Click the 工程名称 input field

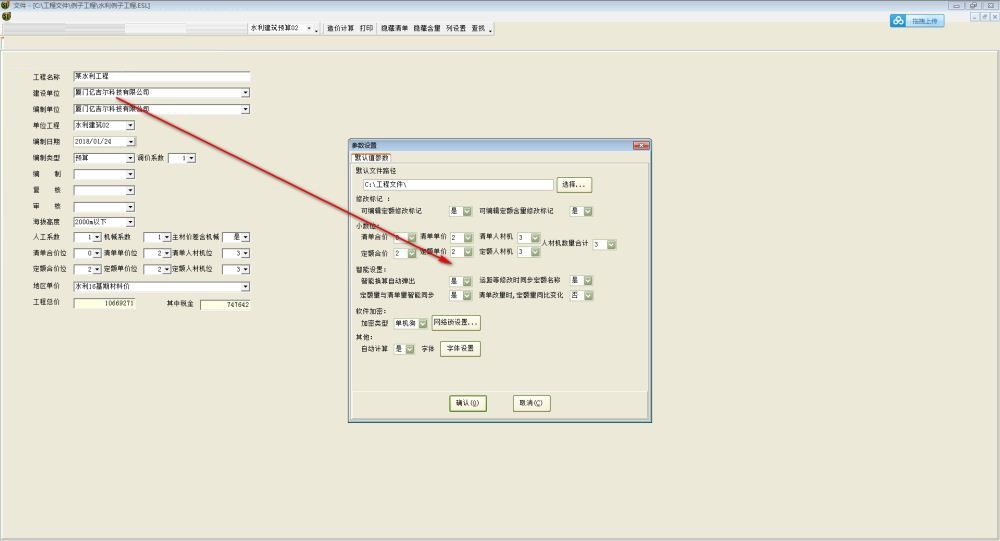click(161, 76)
